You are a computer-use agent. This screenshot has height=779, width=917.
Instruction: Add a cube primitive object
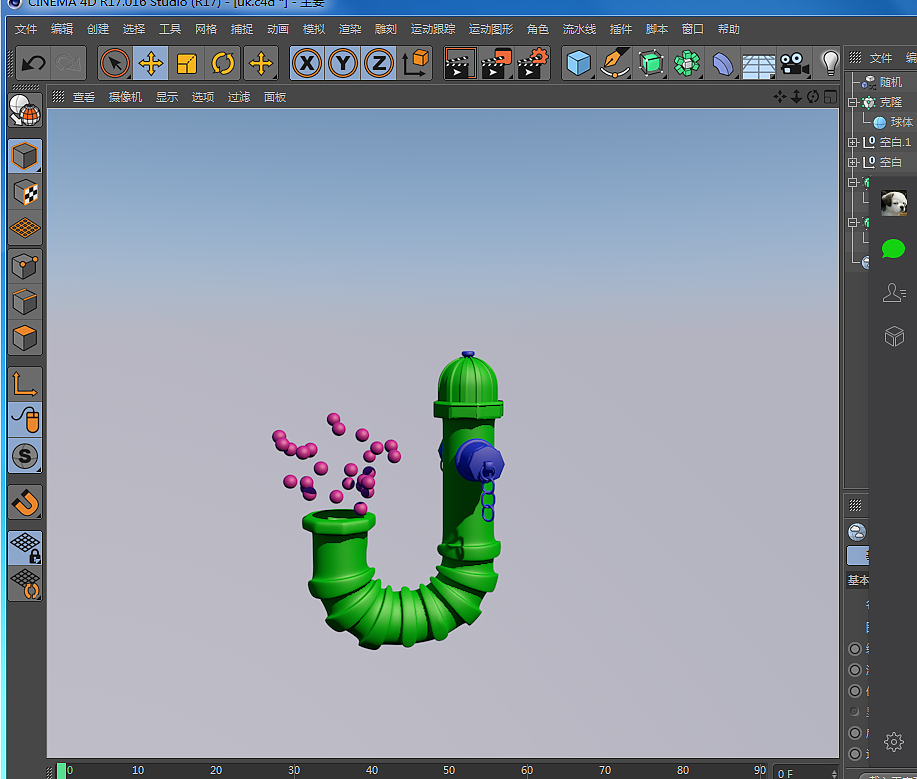point(579,63)
